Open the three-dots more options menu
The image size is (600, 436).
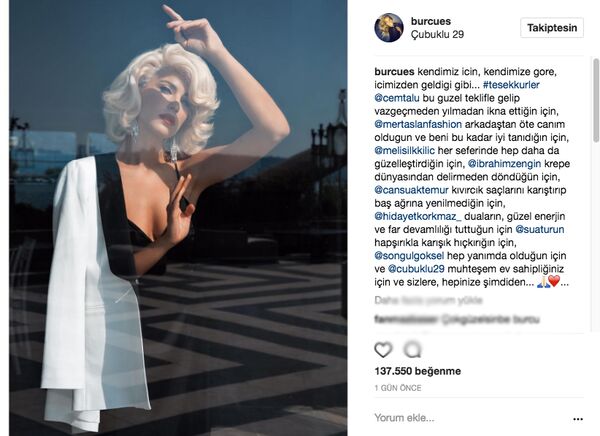[x=578, y=419]
